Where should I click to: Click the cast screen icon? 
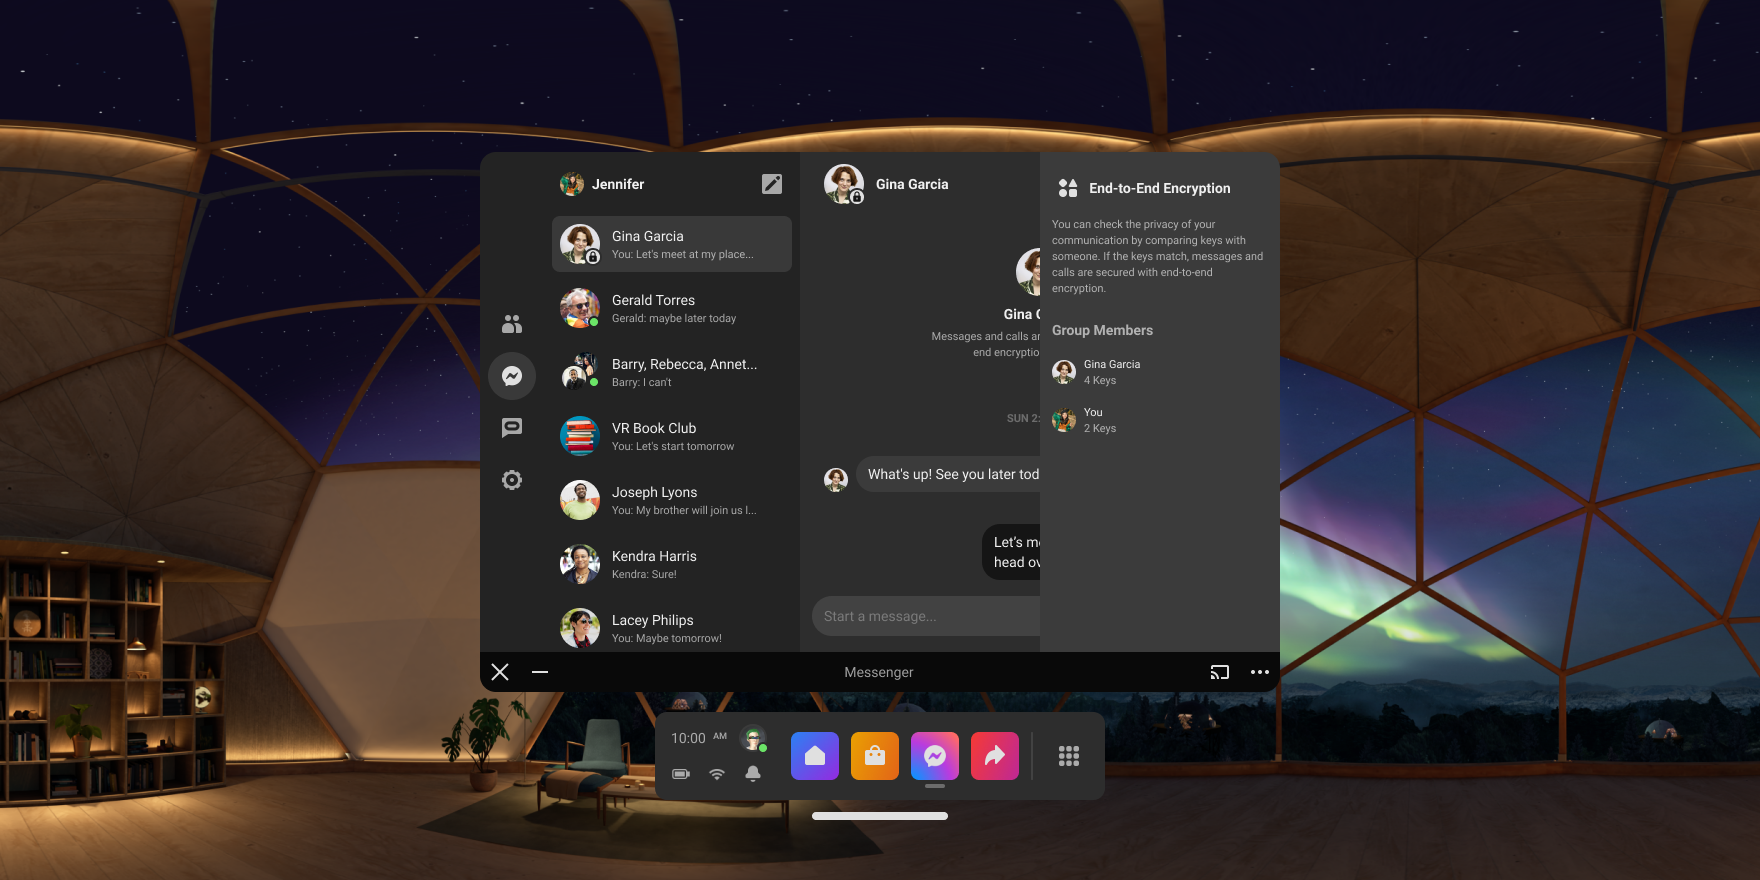point(1219,672)
